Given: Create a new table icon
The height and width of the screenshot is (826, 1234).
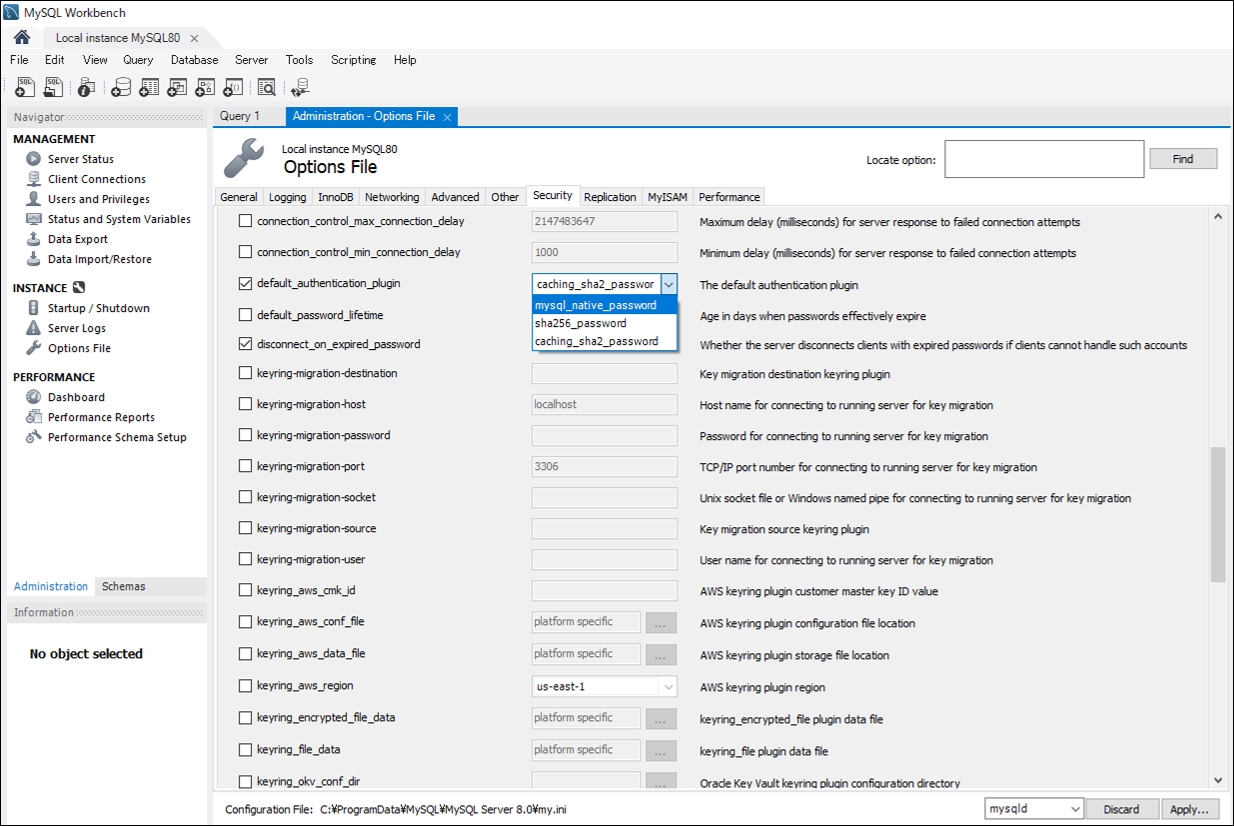Looking at the screenshot, I should [x=149, y=88].
